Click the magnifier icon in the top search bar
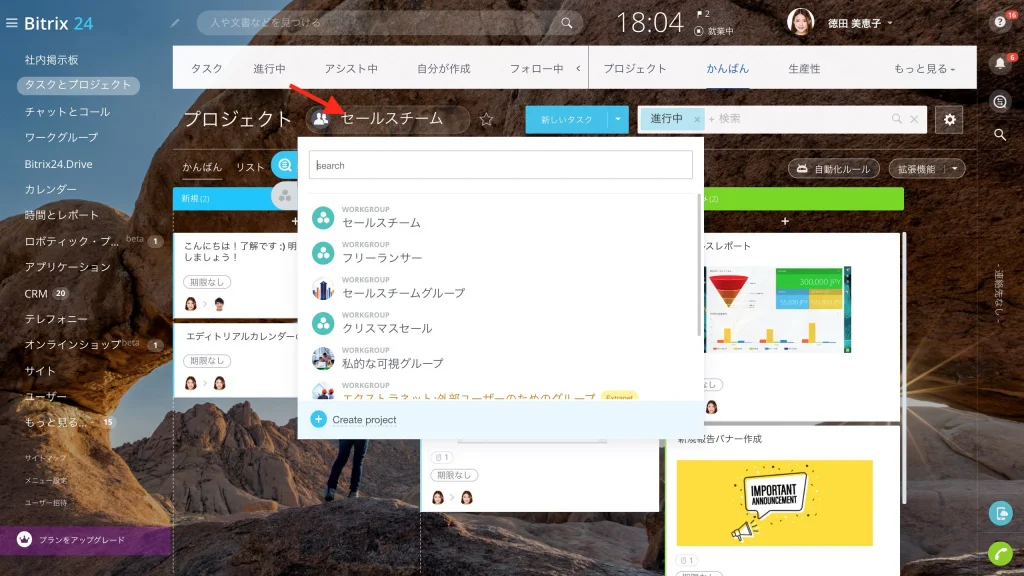 [566, 23]
